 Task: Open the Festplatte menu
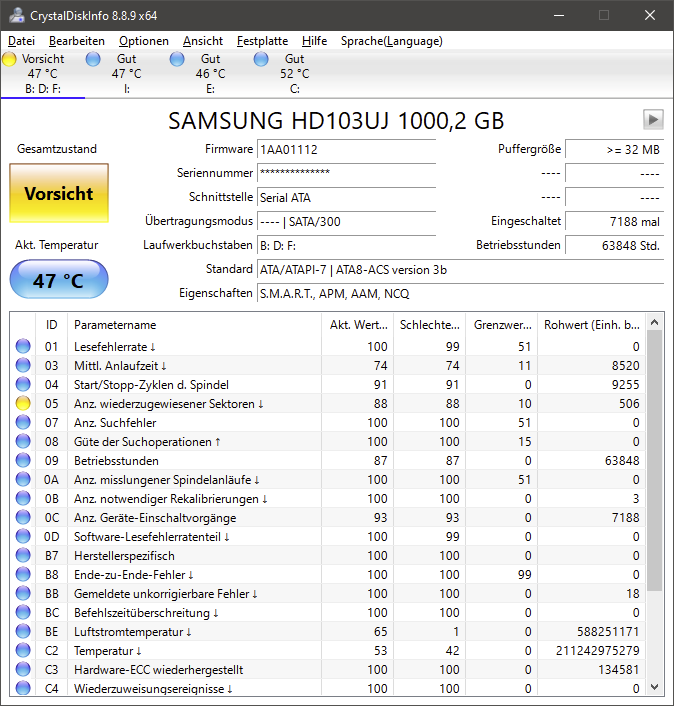click(x=262, y=41)
